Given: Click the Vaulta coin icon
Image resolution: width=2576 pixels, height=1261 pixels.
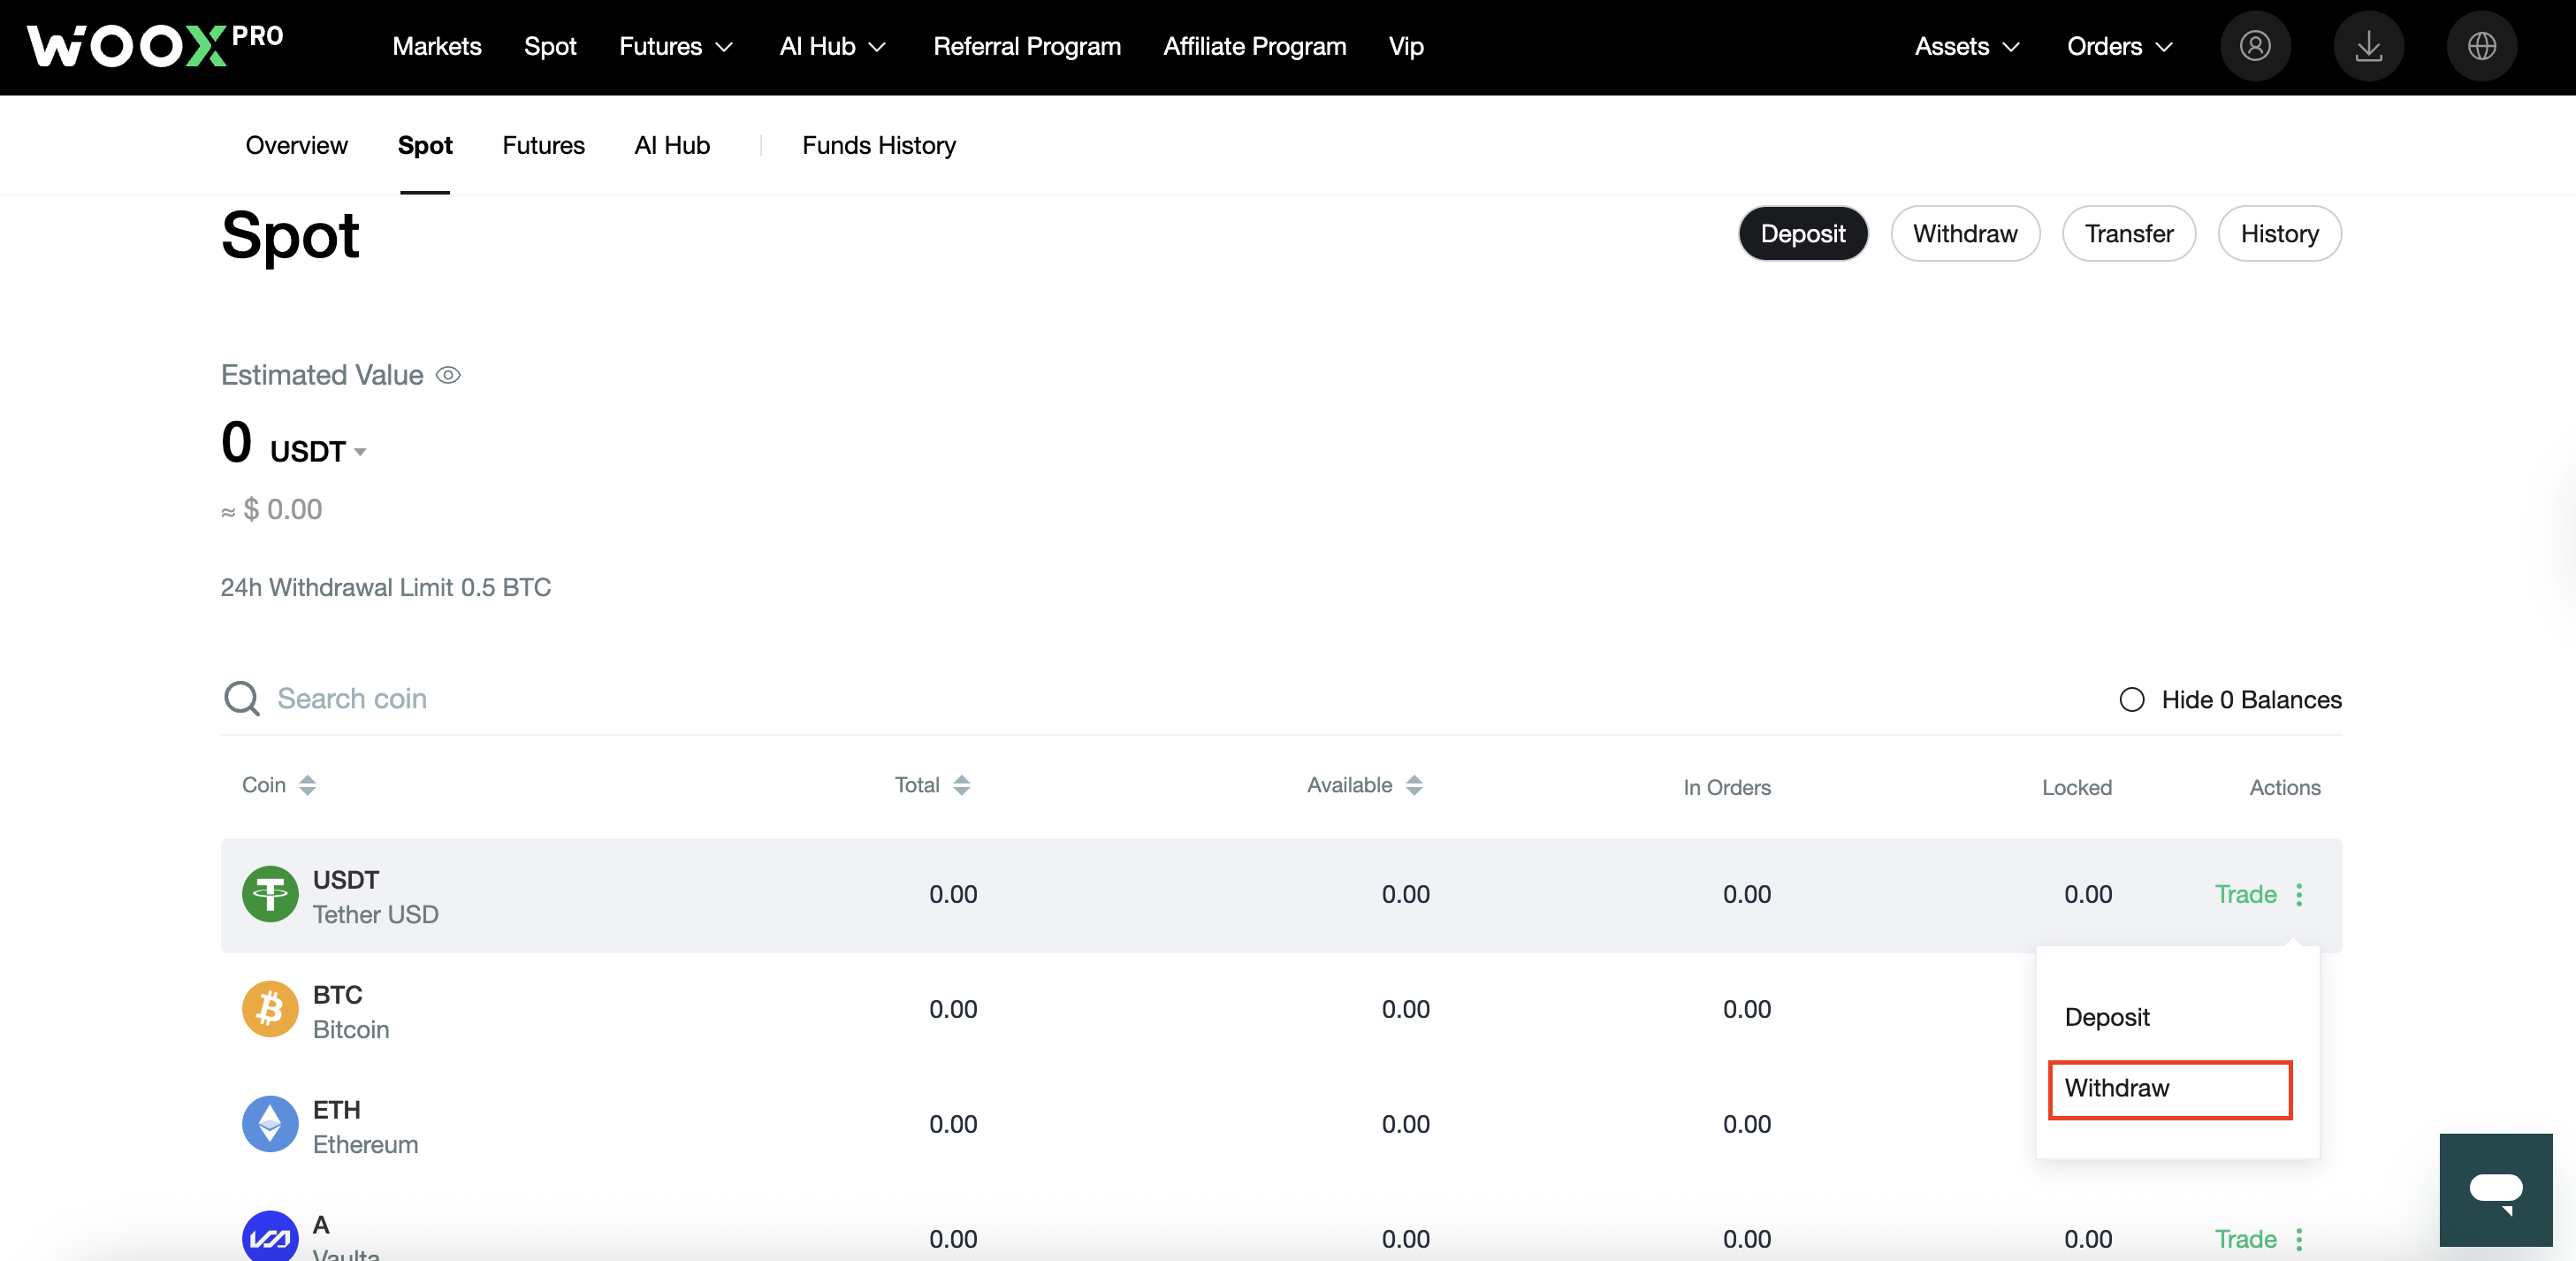Looking at the screenshot, I should (x=270, y=1237).
